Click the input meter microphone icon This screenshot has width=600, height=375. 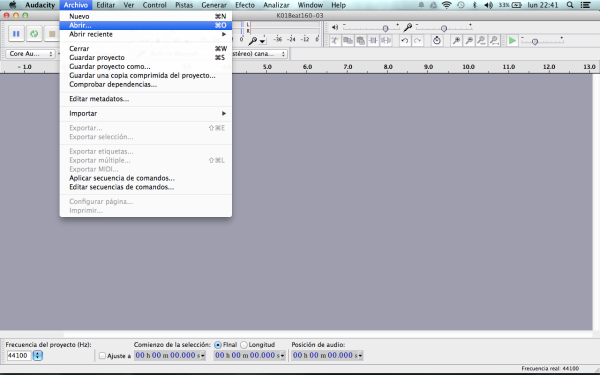(253, 40)
